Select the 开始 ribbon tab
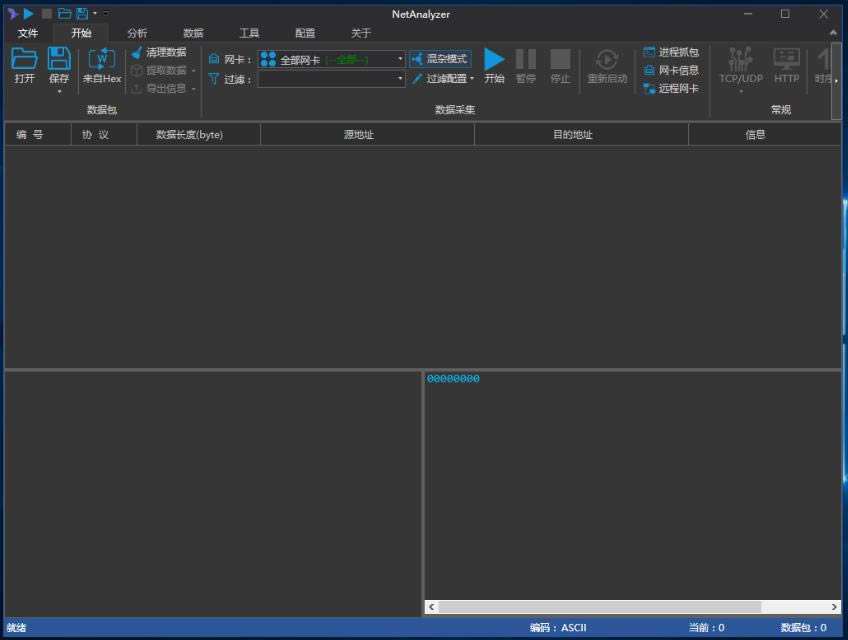This screenshot has width=848, height=640. [x=81, y=33]
